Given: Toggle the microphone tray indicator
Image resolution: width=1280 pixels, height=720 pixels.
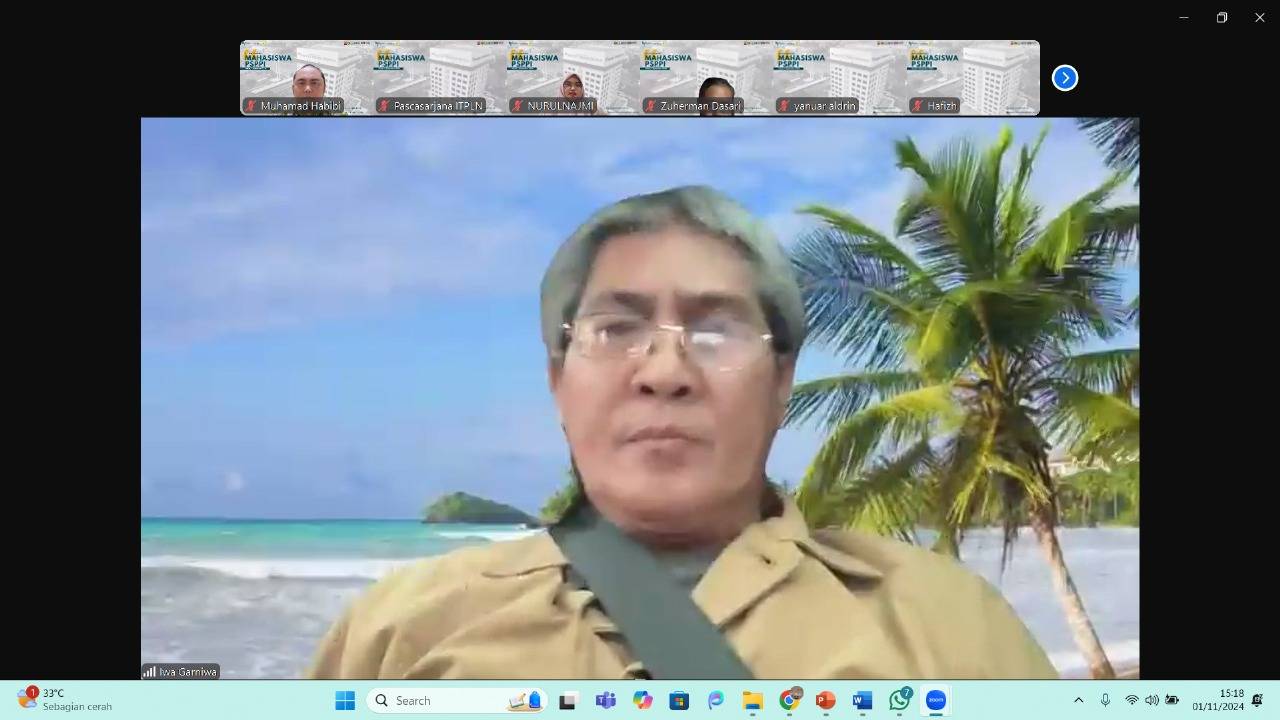Looking at the screenshot, I should [x=1105, y=700].
